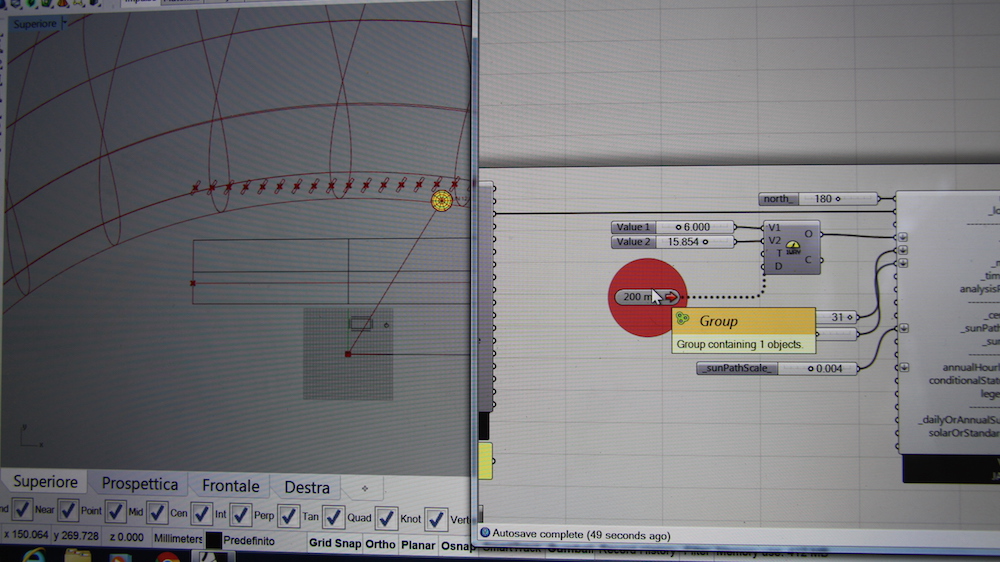This screenshot has height=562, width=1000.
Task: Click the Value 2 label
Action: pyautogui.click(x=633, y=242)
